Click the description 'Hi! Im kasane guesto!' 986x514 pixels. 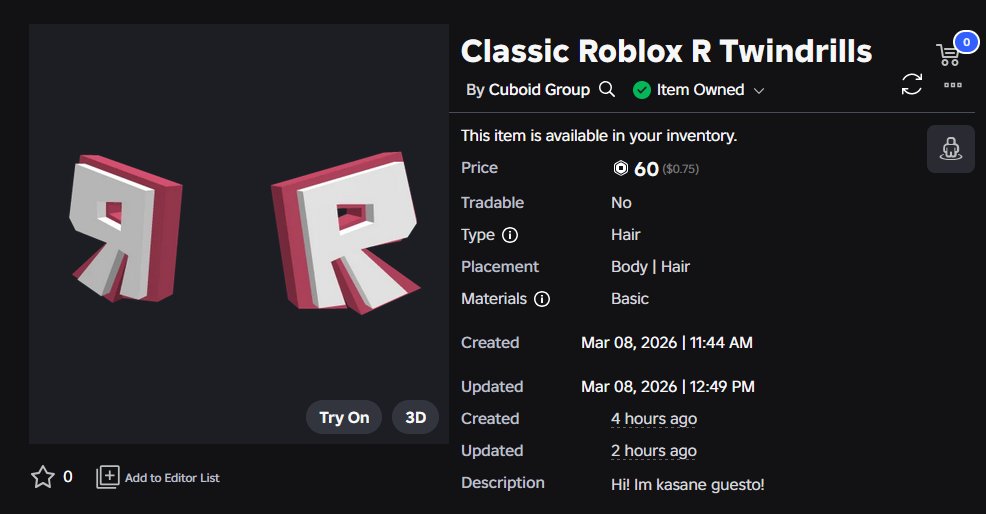[688, 484]
